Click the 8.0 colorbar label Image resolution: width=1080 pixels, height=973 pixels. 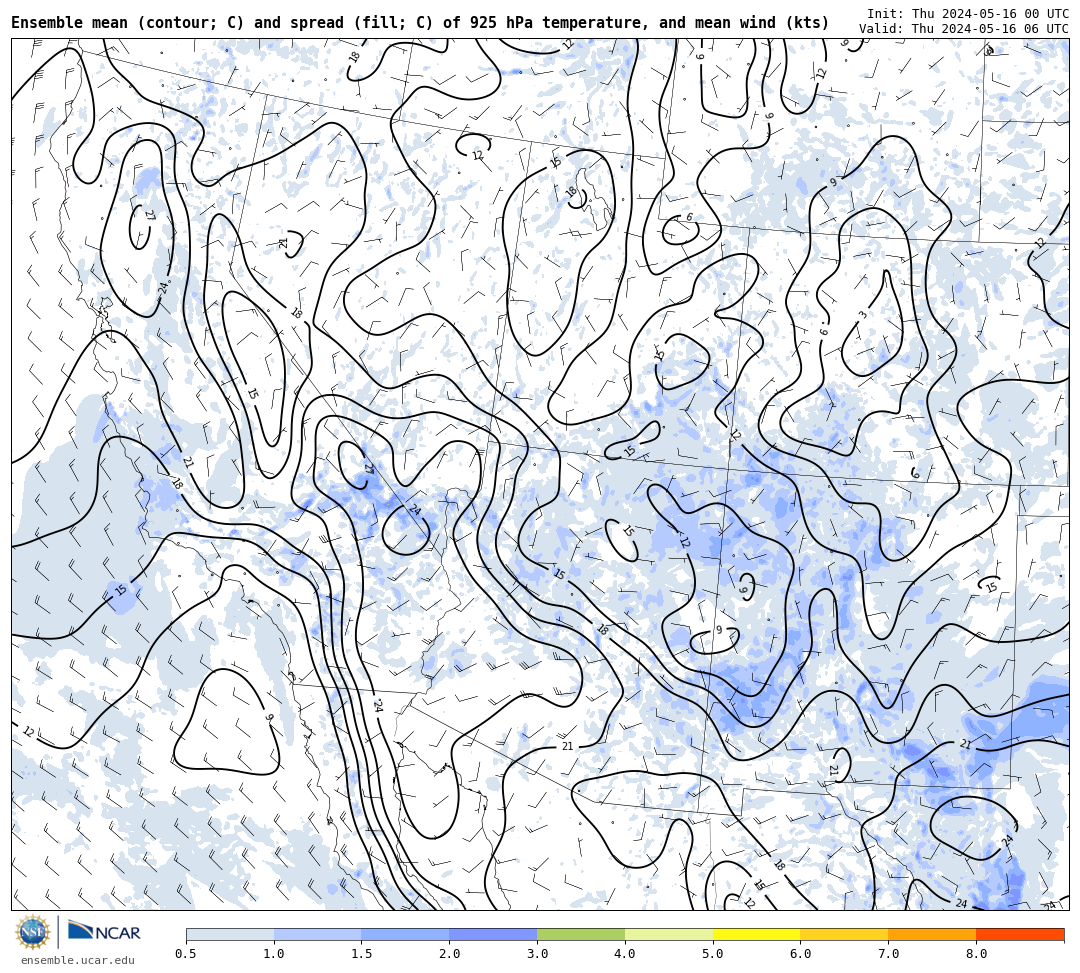[976, 954]
